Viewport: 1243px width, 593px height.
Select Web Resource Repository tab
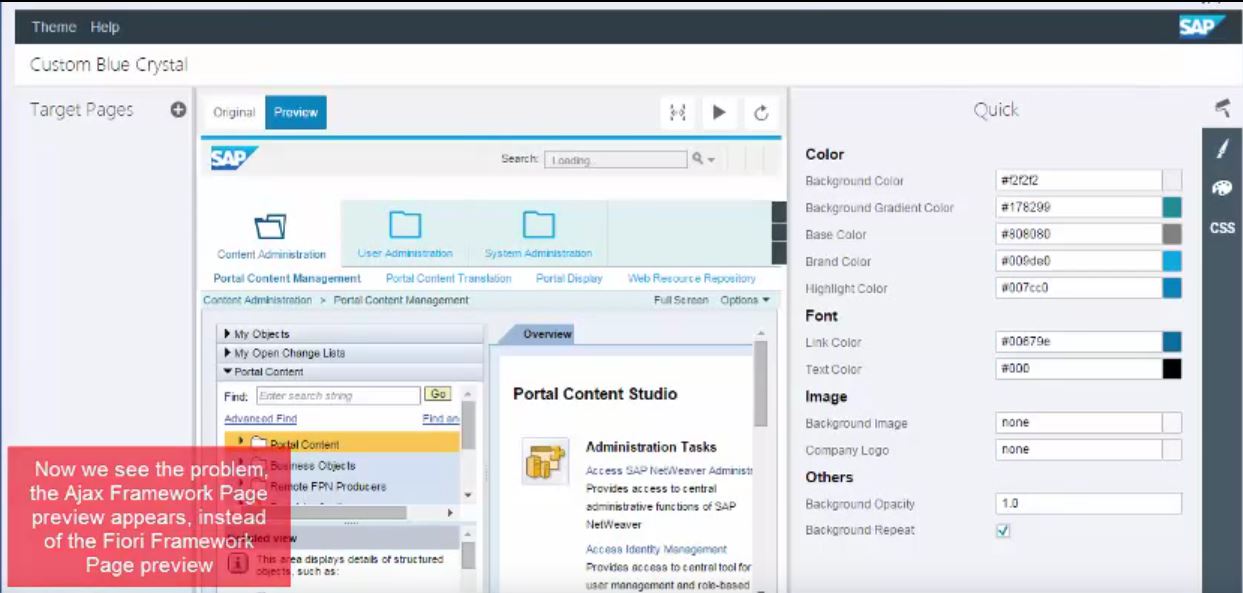(x=692, y=279)
